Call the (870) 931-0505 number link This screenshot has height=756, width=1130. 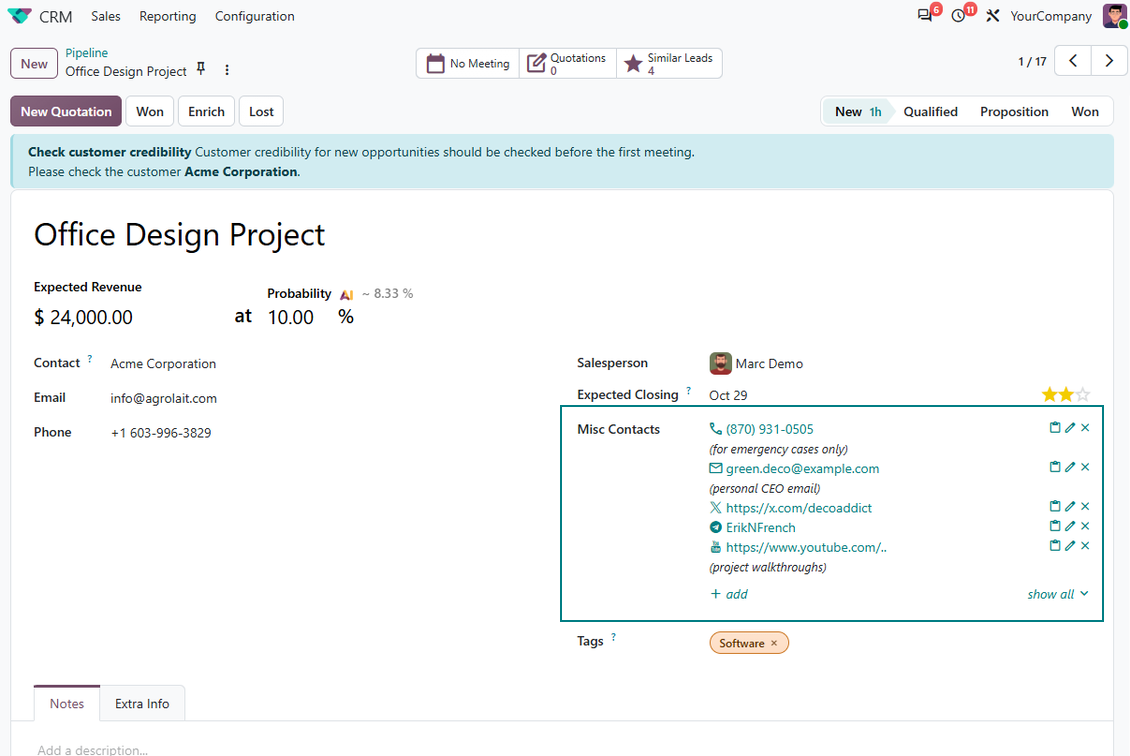[x=770, y=430]
